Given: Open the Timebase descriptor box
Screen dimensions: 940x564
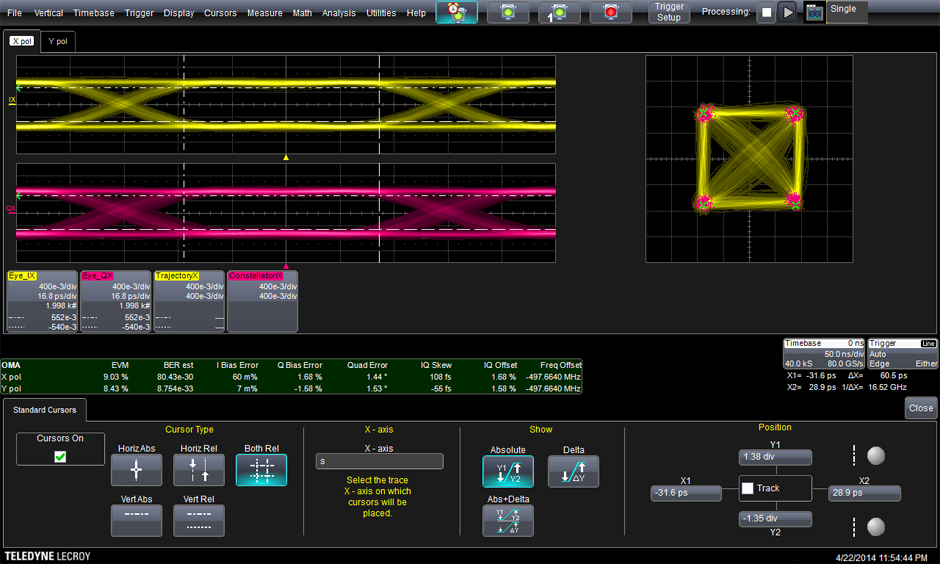Looking at the screenshot, I should pyautogui.click(x=823, y=354).
